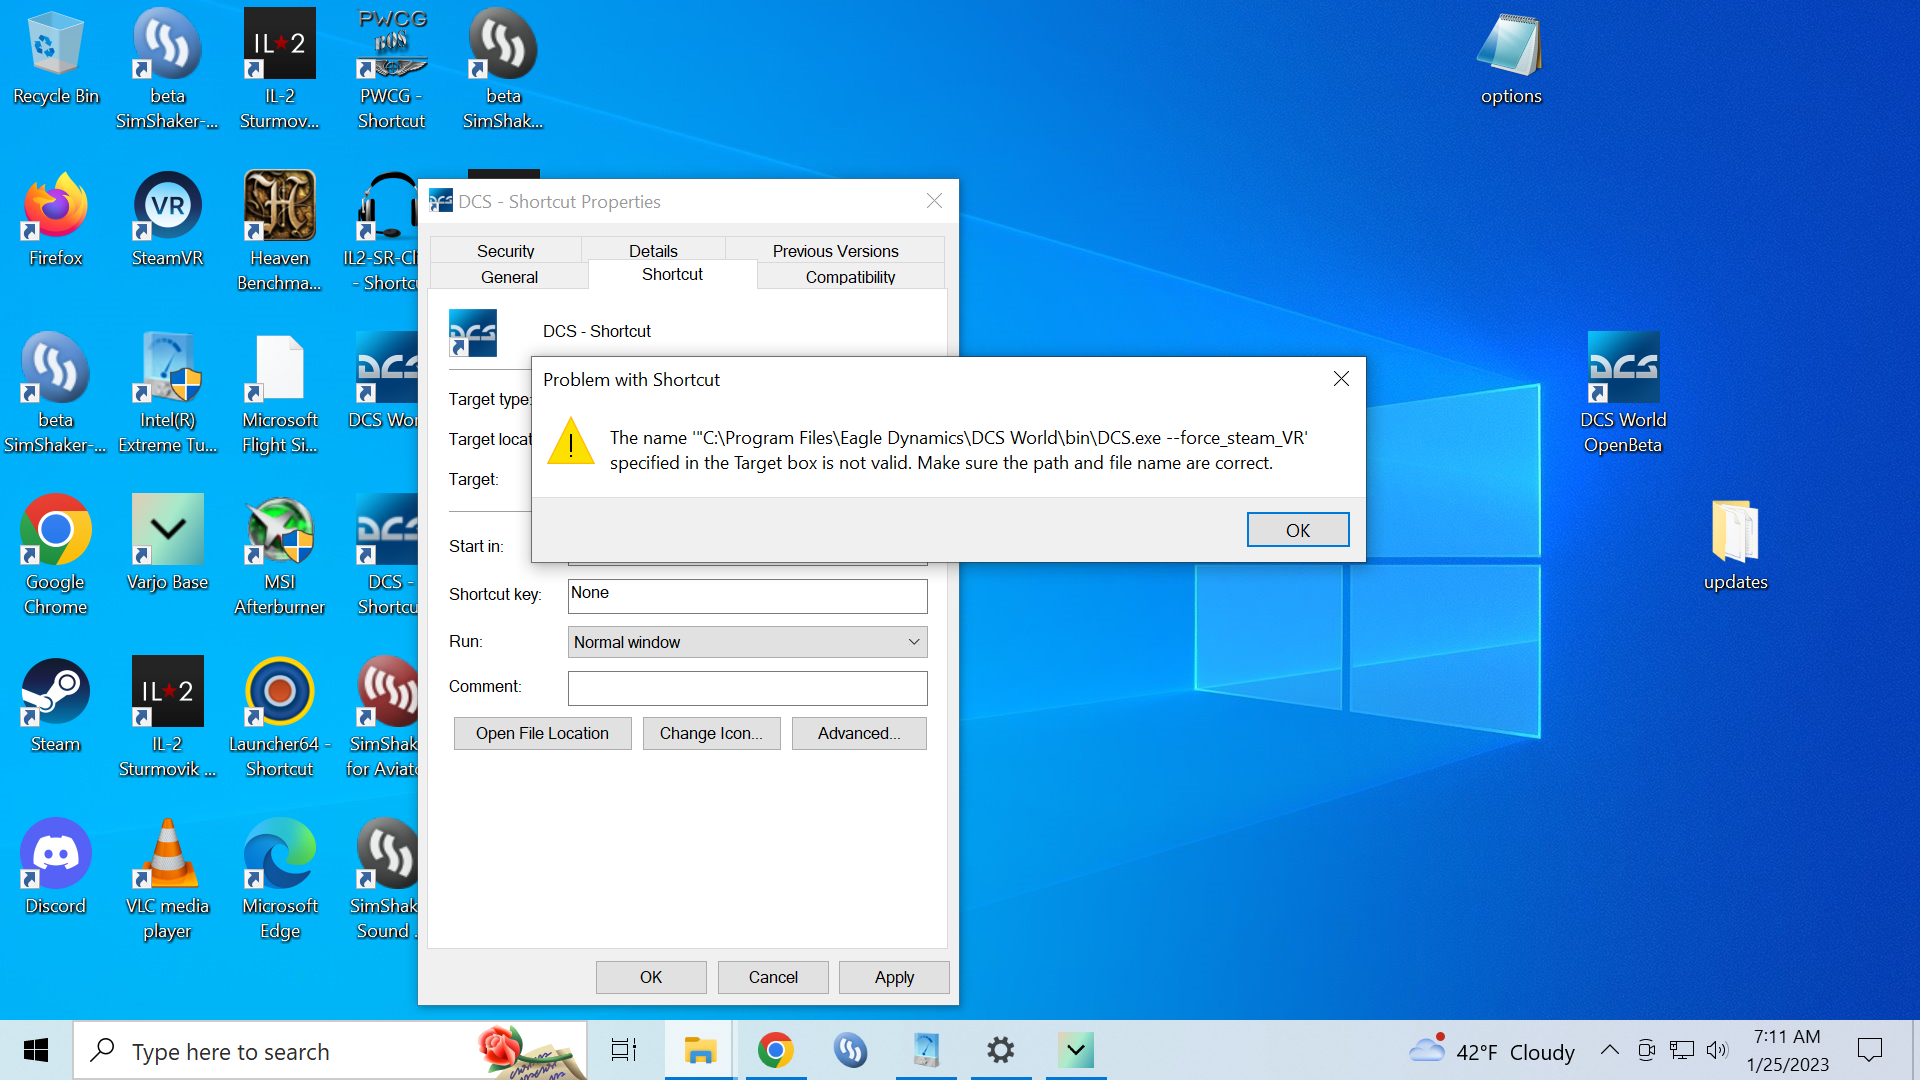Screen dimensions: 1920x1080
Task: Click the taskbar search box
Action: pos(330,1050)
